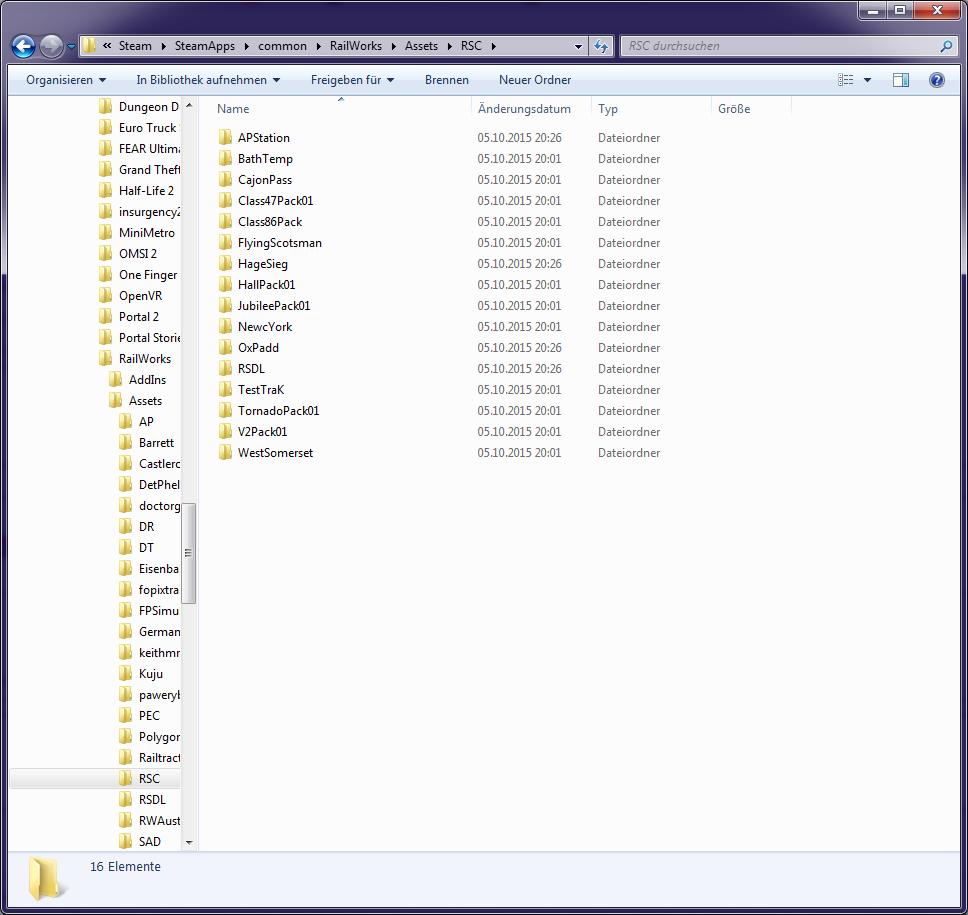Screen dimensions: 968x915
Task: Select the Kuju folder in tree
Action: (x=151, y=674)
